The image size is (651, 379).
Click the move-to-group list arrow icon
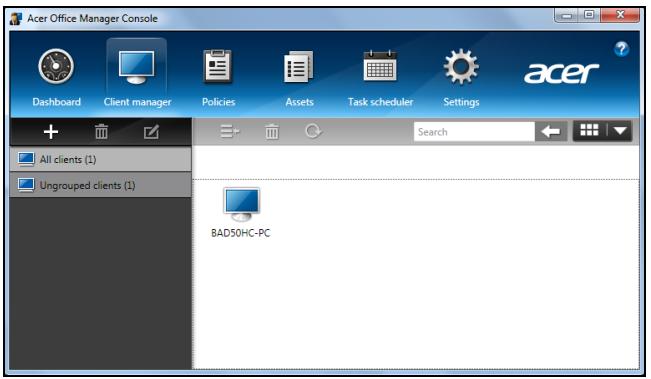[230, 132]
